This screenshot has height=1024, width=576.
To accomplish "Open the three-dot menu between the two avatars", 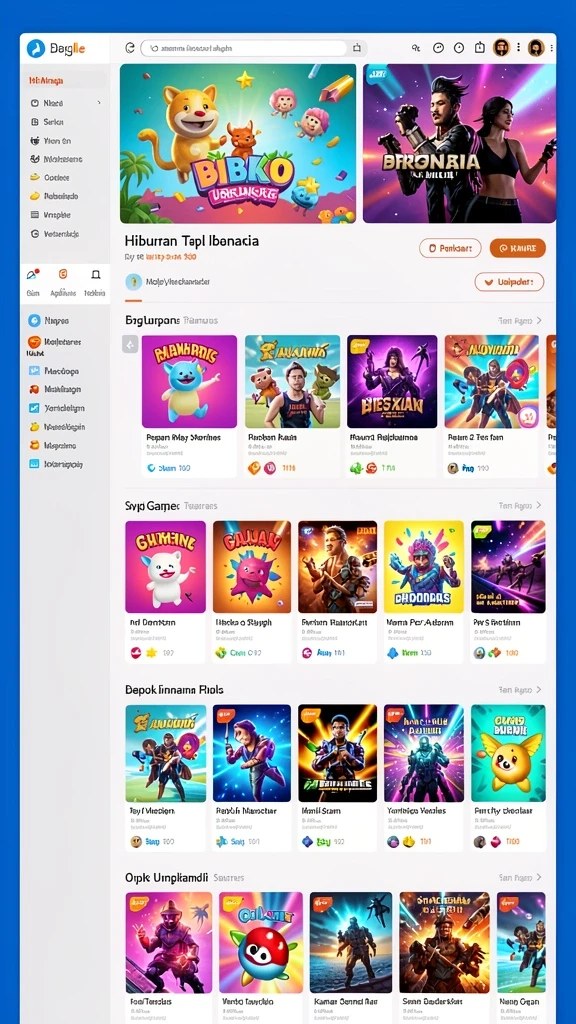I will coord(519,48).
